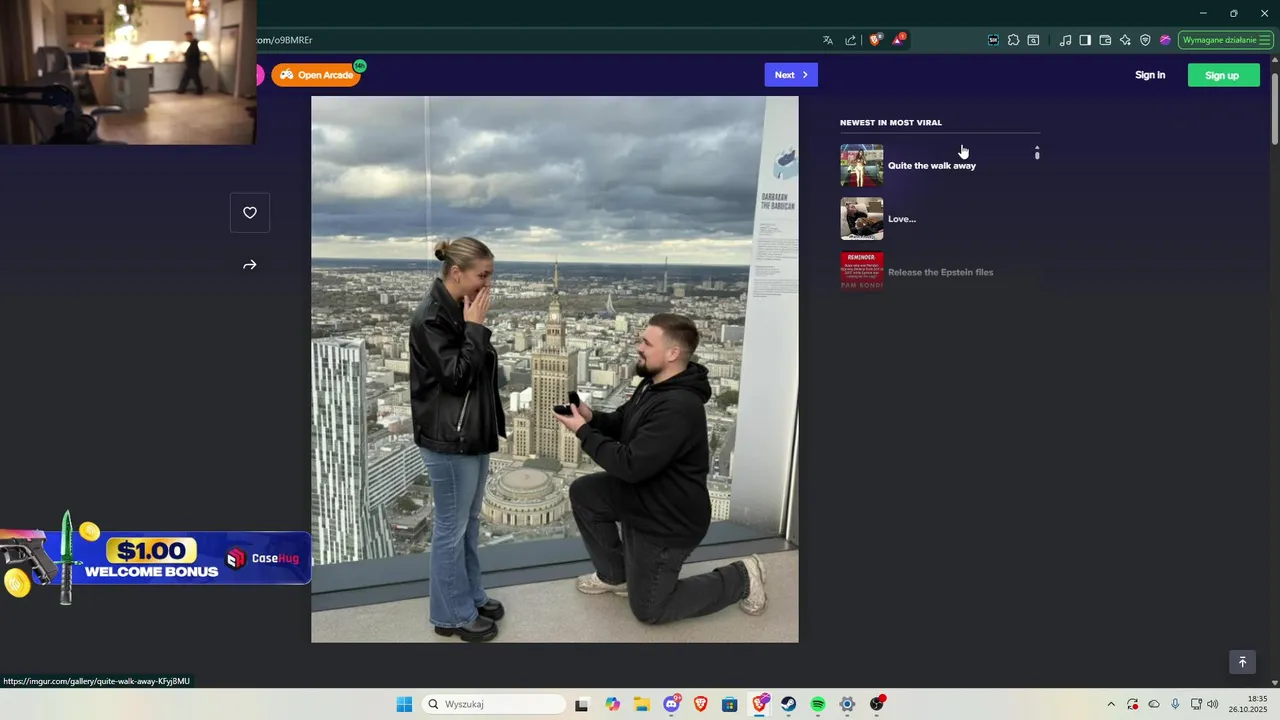The width and height of the screenshot is (1280, 720).
Task: Open the Windows Start menu
Action: 404,704
